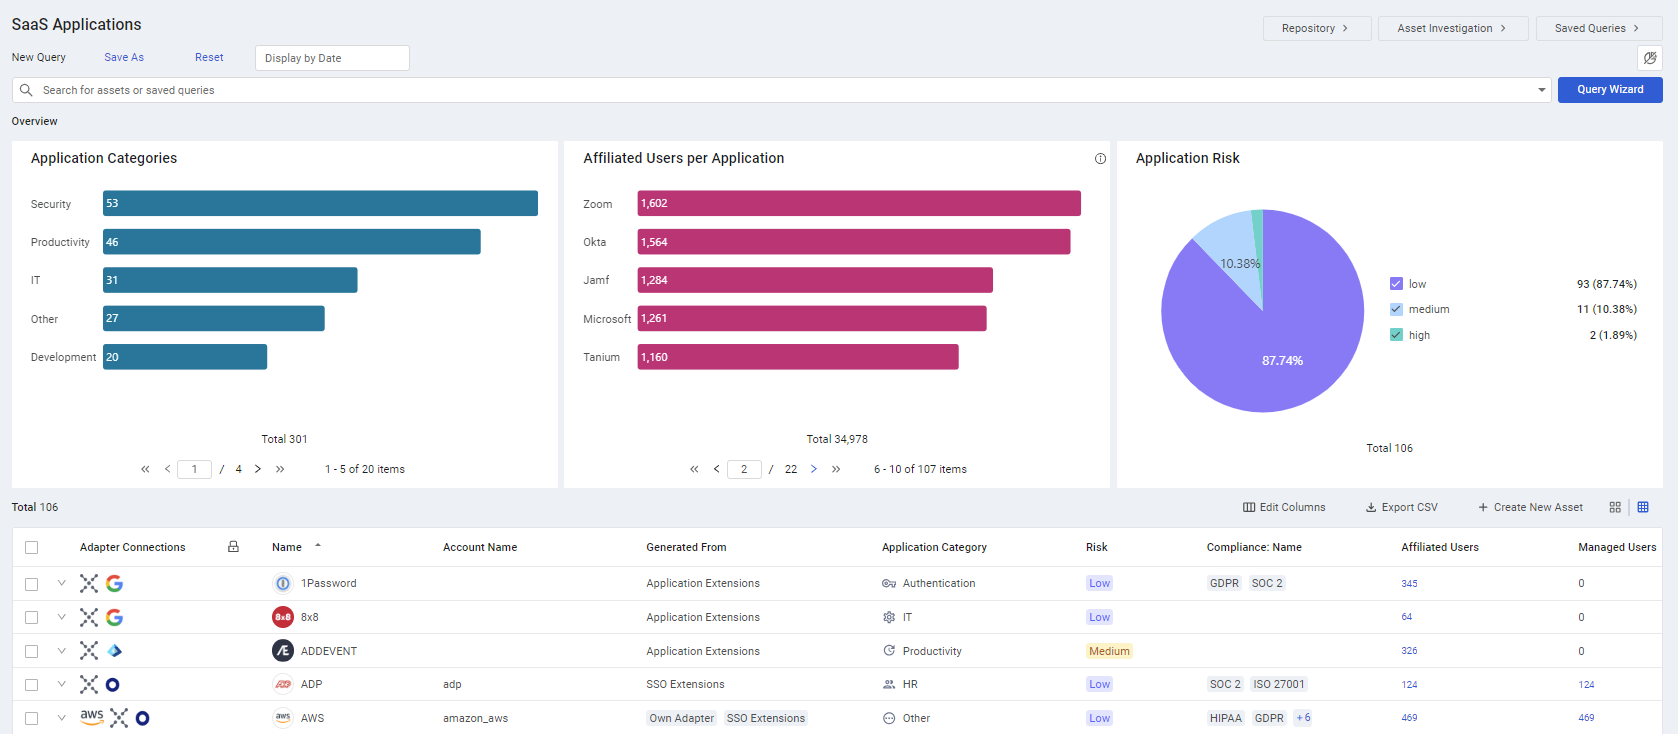
Task: Switch to table view icon
Action: [x=1643, y=507]
